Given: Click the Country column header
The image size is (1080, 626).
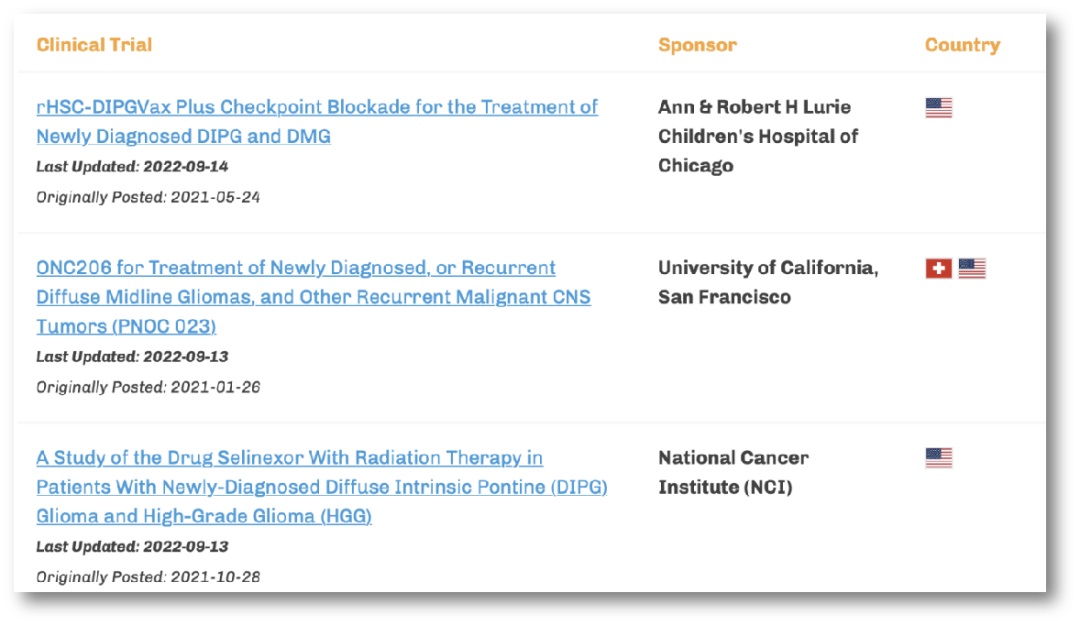Looking at the screenshot, I should 962,45.
